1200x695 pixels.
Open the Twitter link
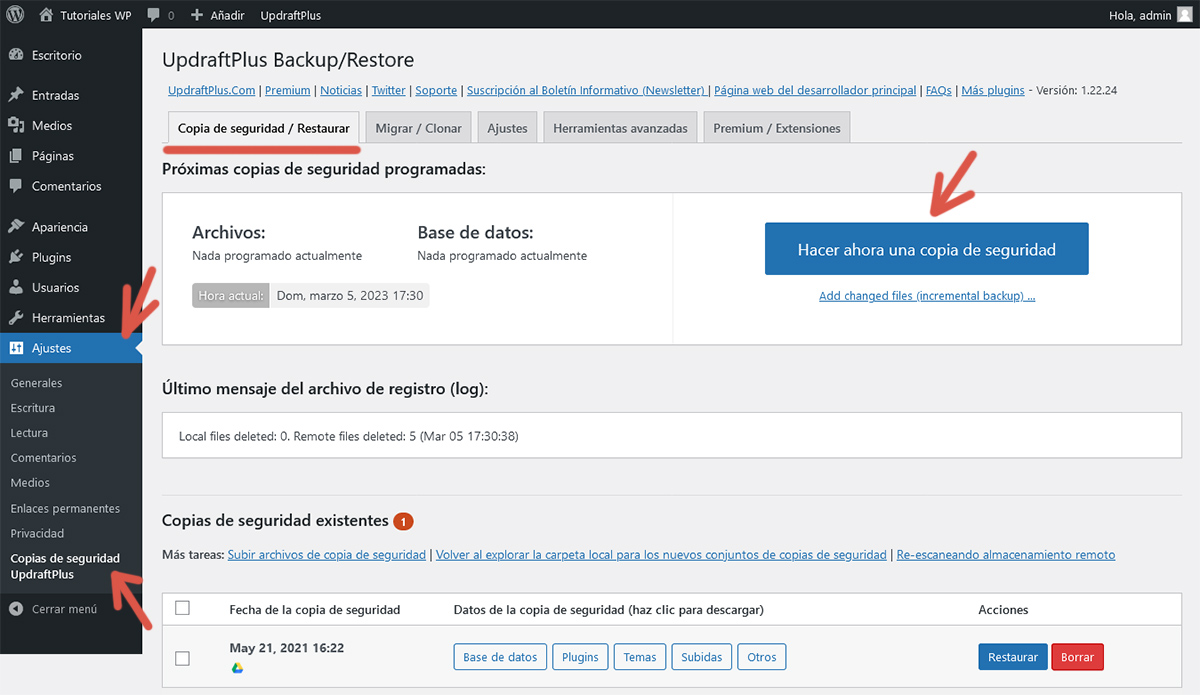click(x=389, y=90)
